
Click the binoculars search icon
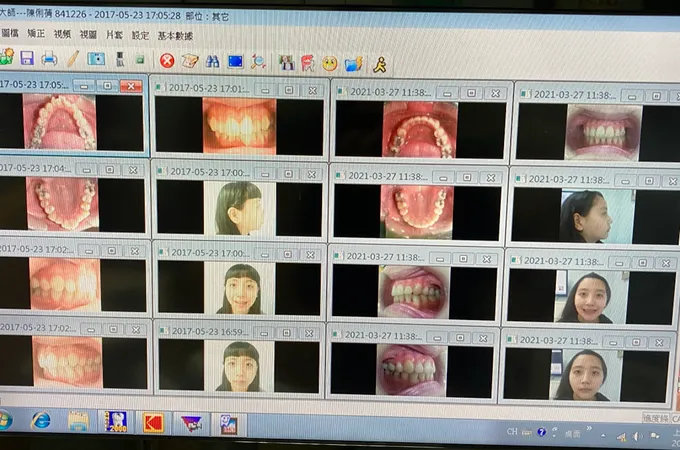click(212, 62)
